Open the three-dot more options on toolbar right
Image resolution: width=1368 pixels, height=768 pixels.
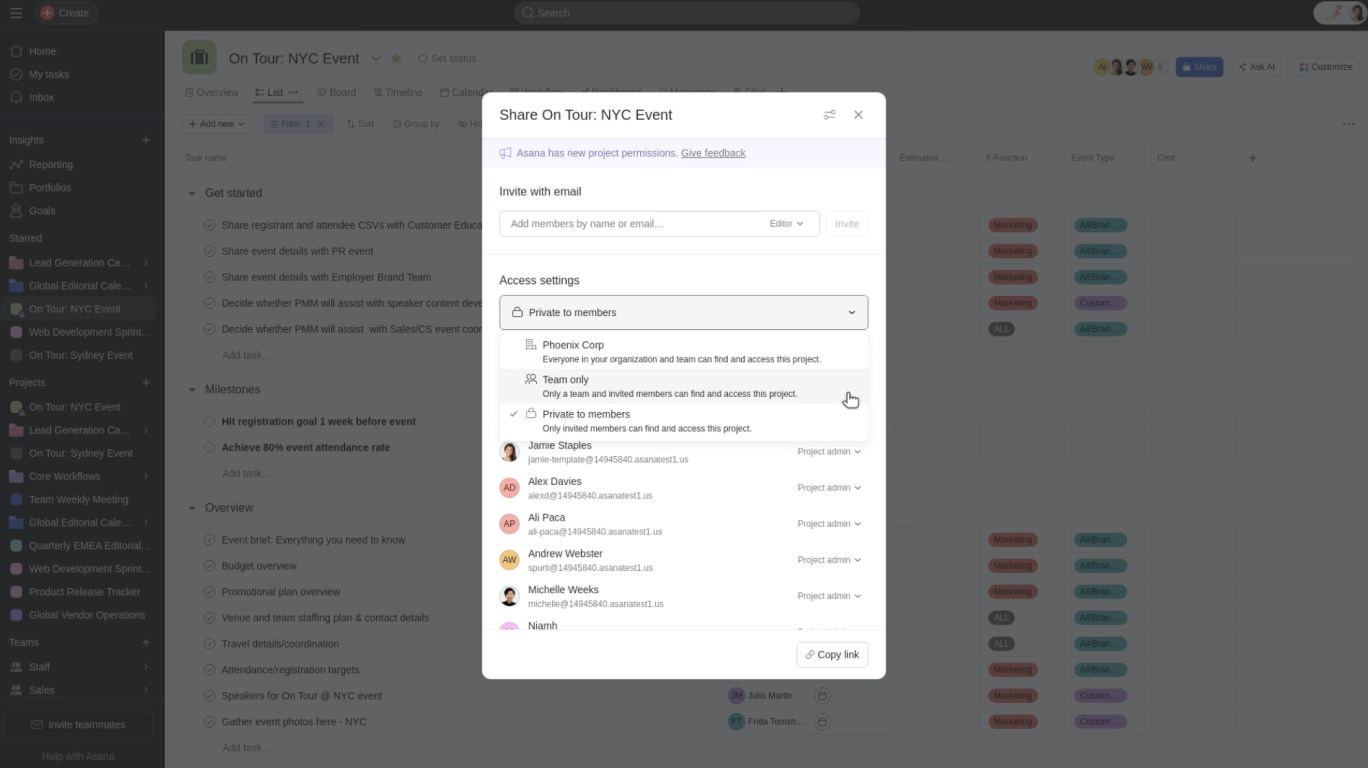[1348, 124]
